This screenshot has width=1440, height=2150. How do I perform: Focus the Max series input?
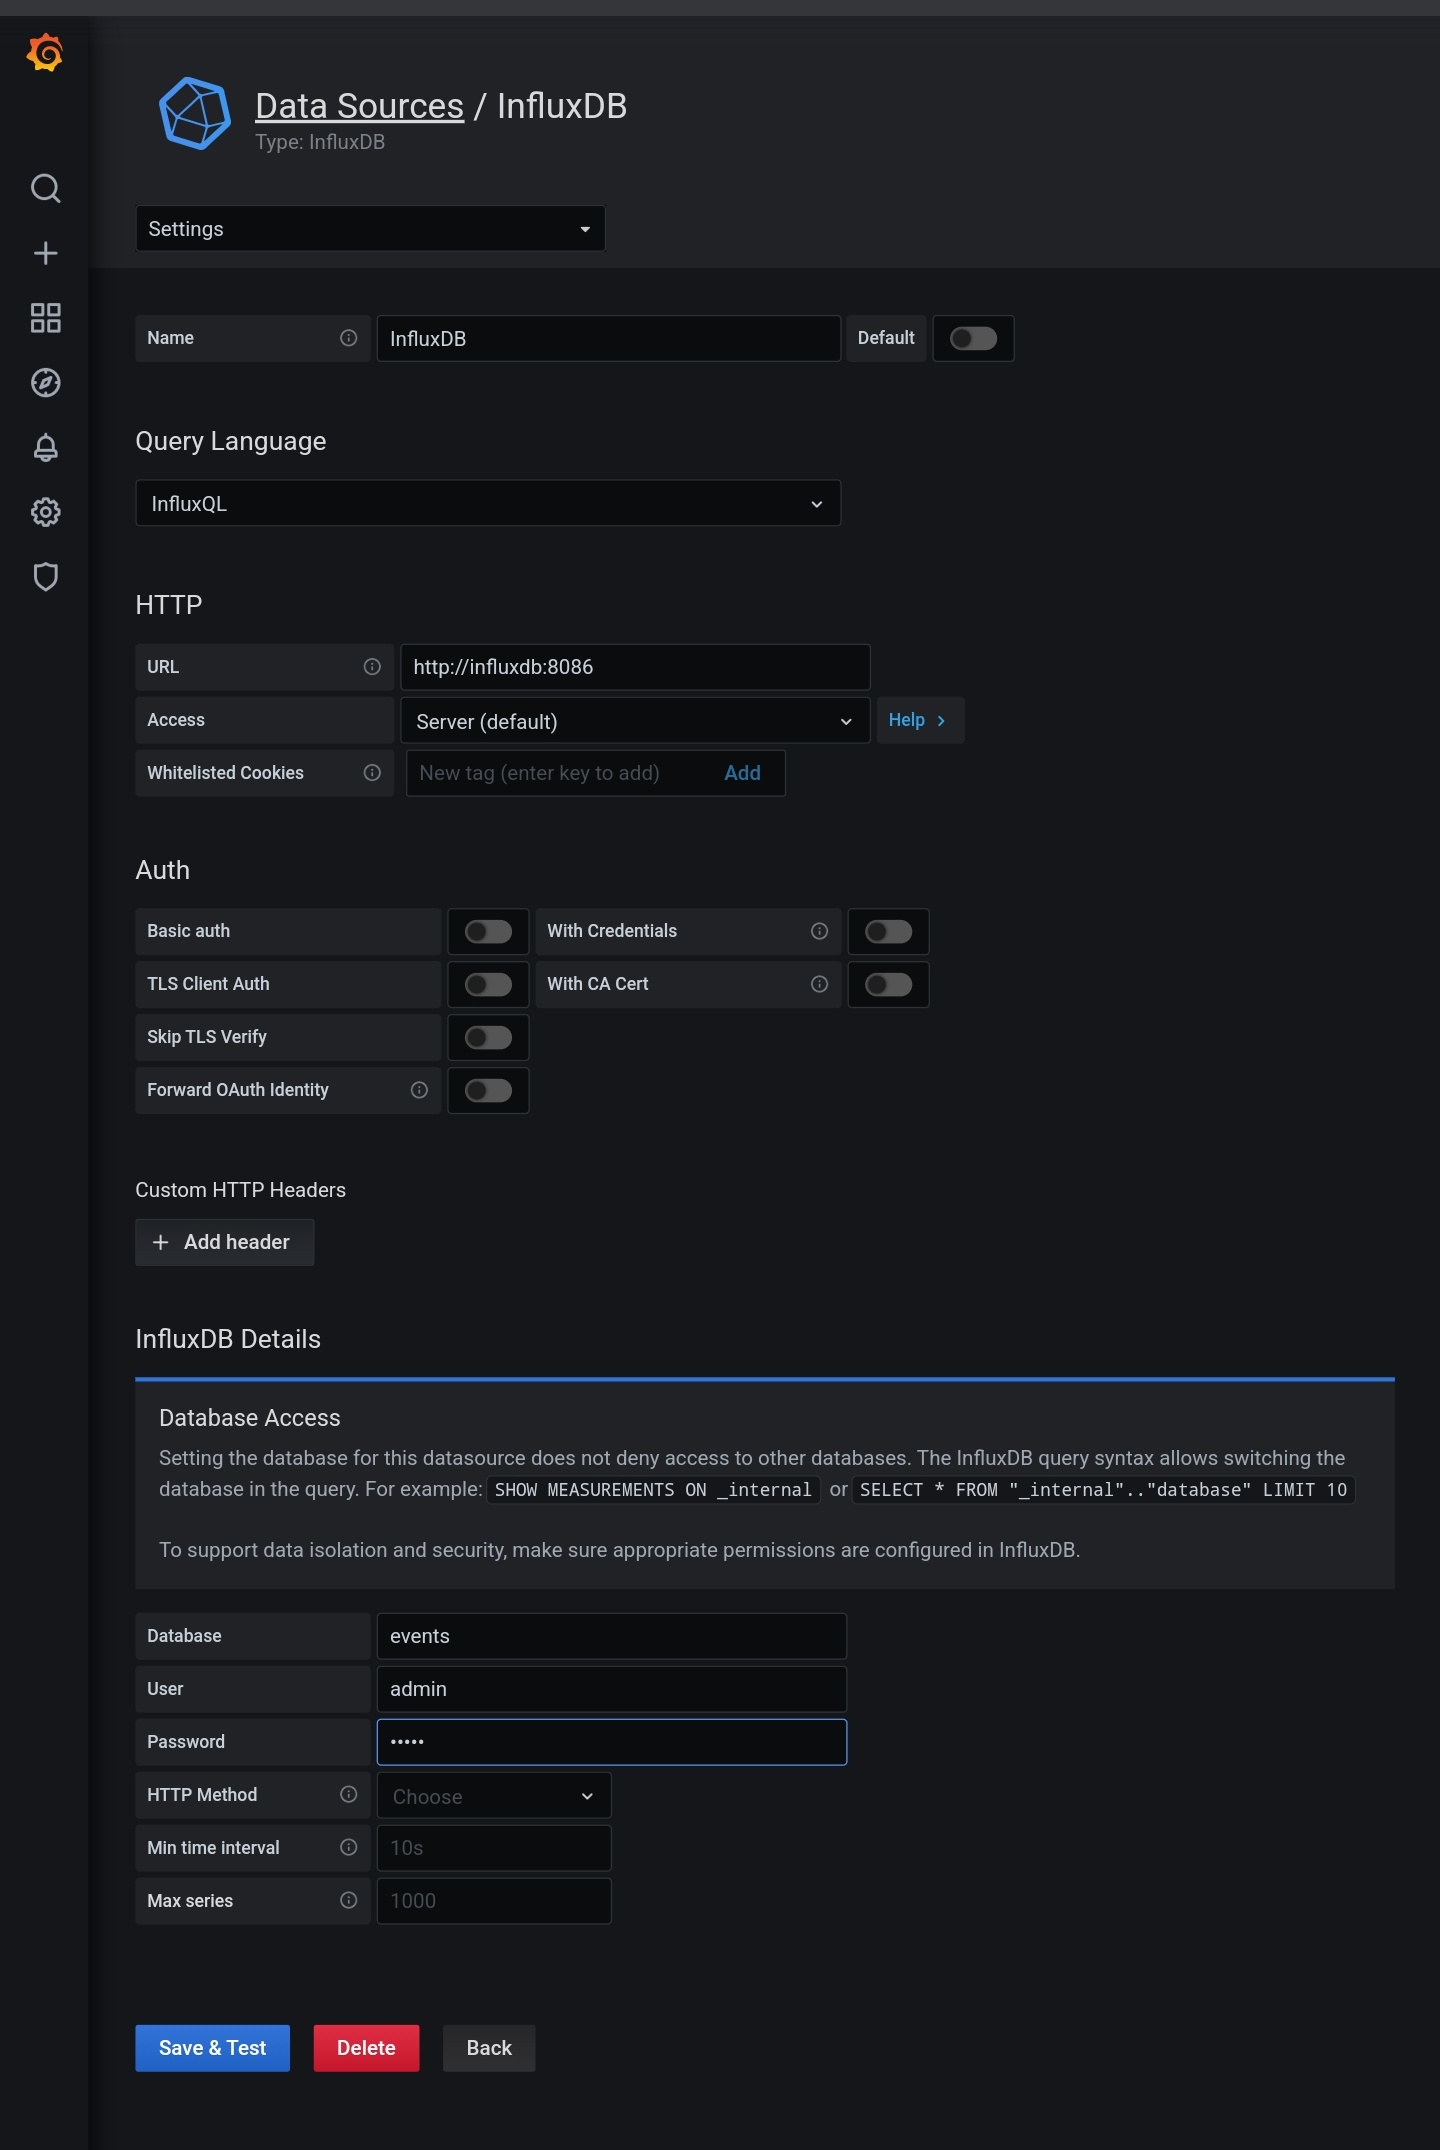pos(494,1901)
